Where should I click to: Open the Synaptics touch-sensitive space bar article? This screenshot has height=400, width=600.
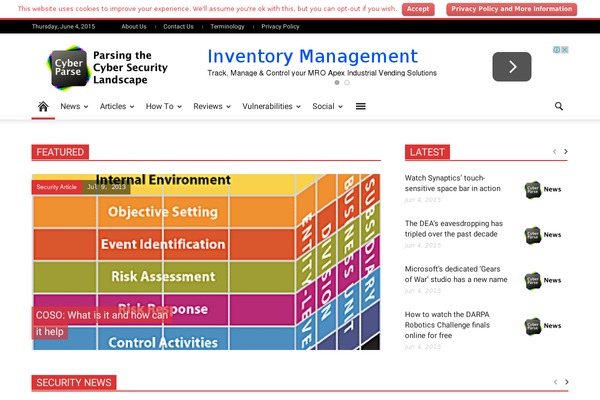(453, 183)
